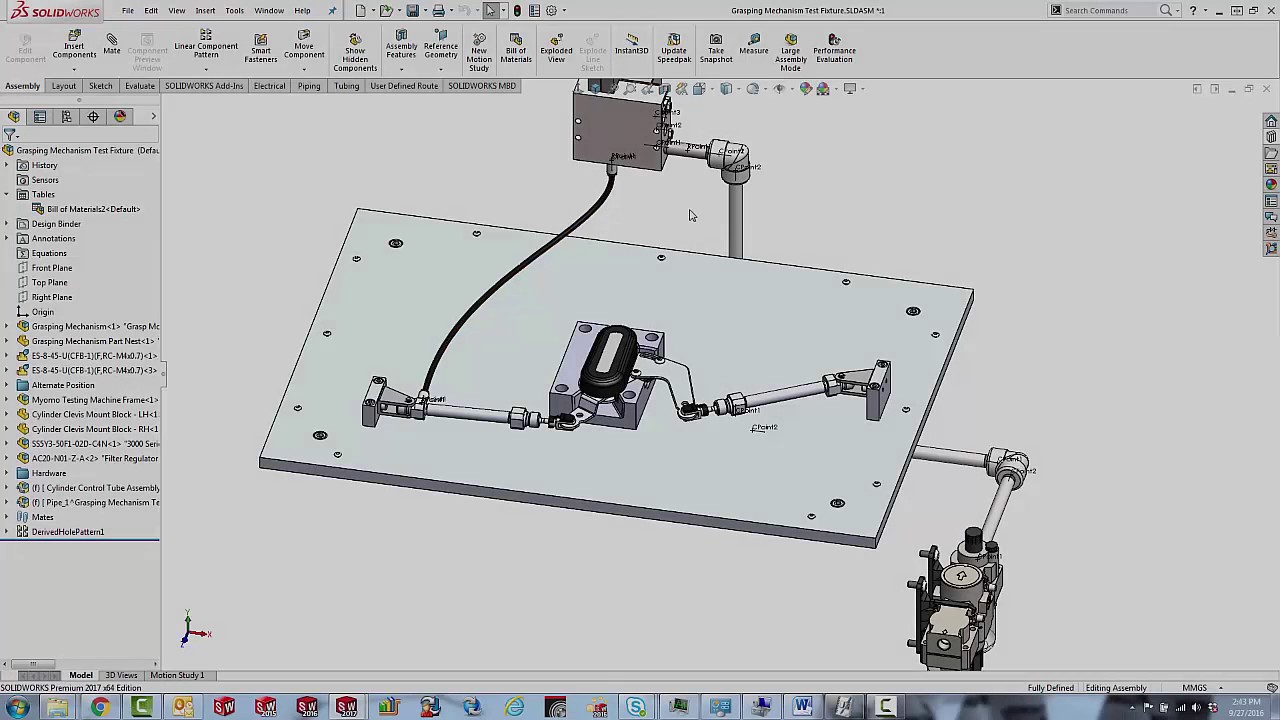Expand the Hardware folder node
The width and height of the screenshot is (1280, 720).
click(8, 473)
